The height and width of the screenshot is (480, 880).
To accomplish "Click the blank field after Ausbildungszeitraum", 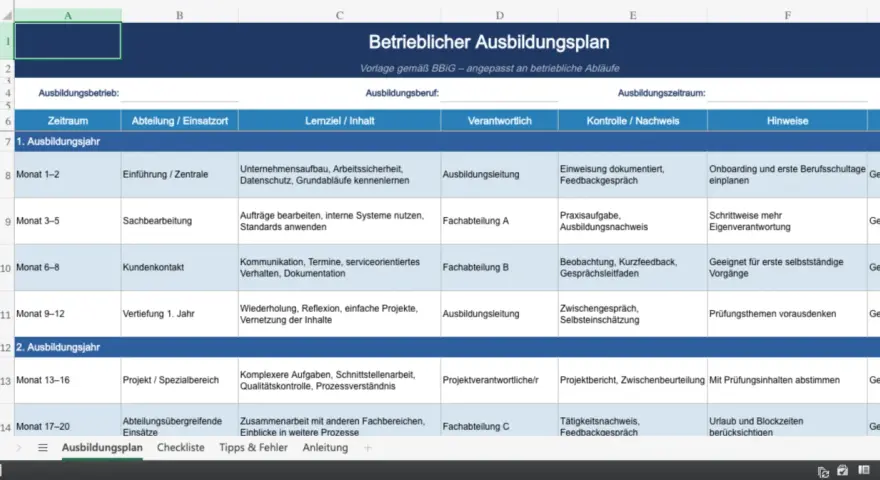I will click(x=787, y=93).
